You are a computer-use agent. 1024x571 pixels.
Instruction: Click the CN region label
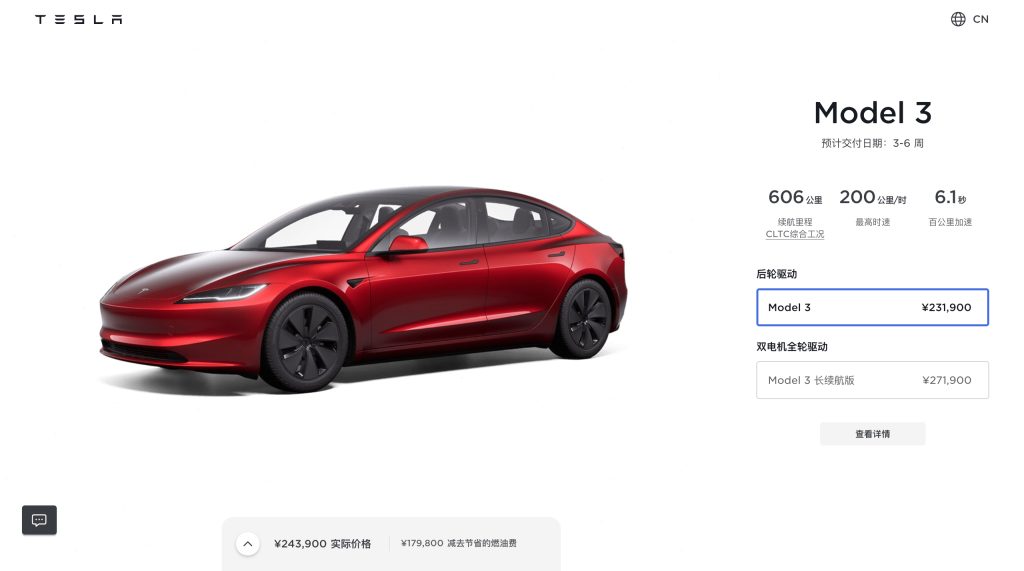[x=980, y=20]
